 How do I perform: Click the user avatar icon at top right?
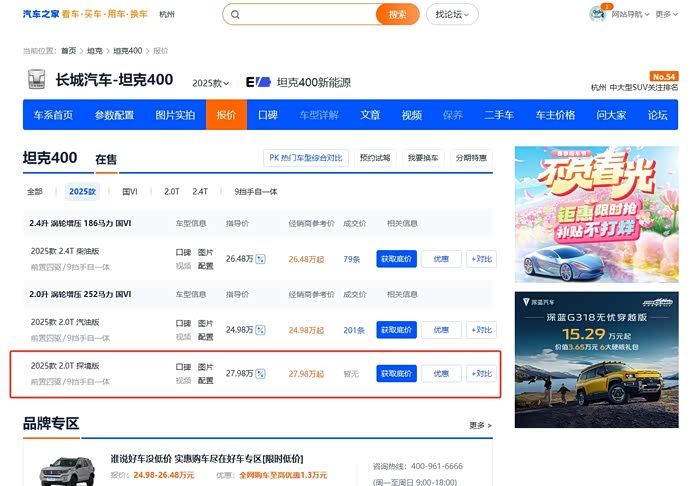coord(597,14)
